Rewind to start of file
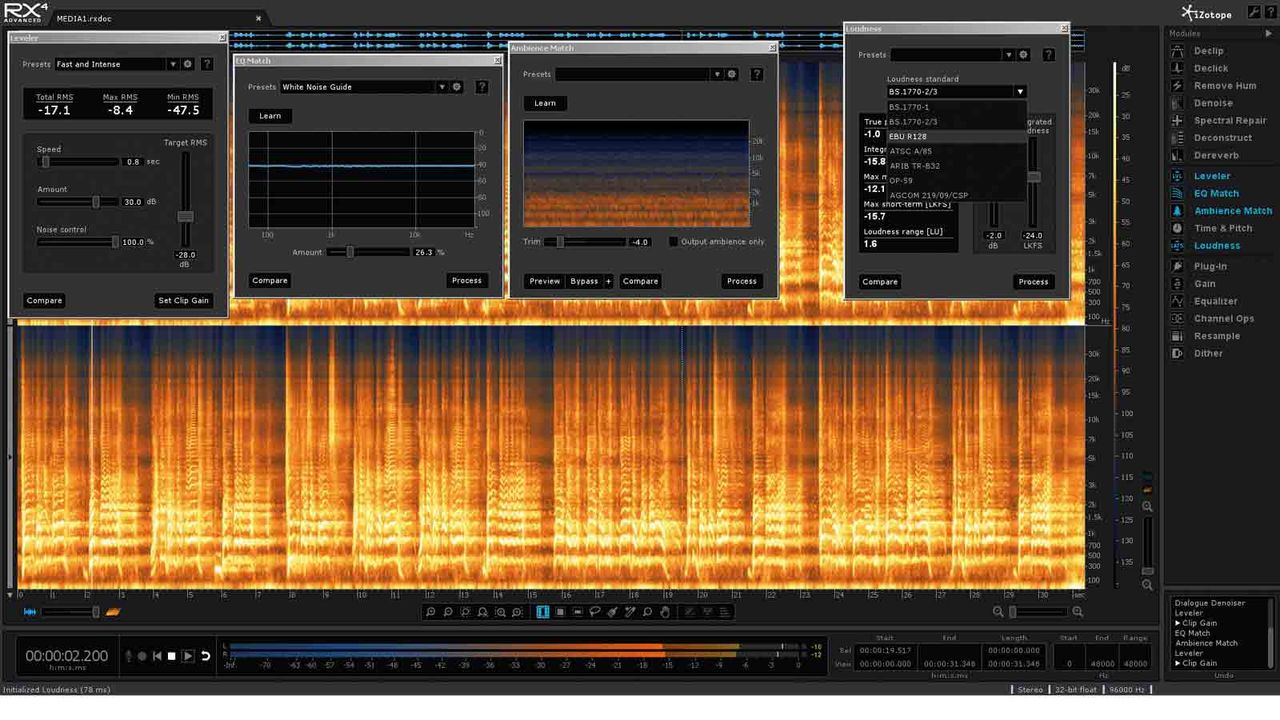 point(157,656)
